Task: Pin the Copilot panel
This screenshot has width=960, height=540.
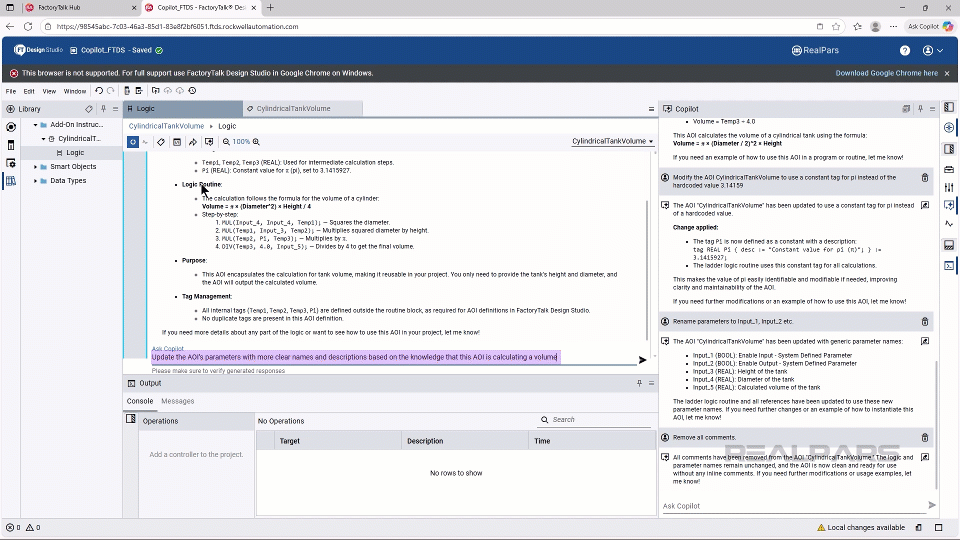Action: click(x=920, y=109)
